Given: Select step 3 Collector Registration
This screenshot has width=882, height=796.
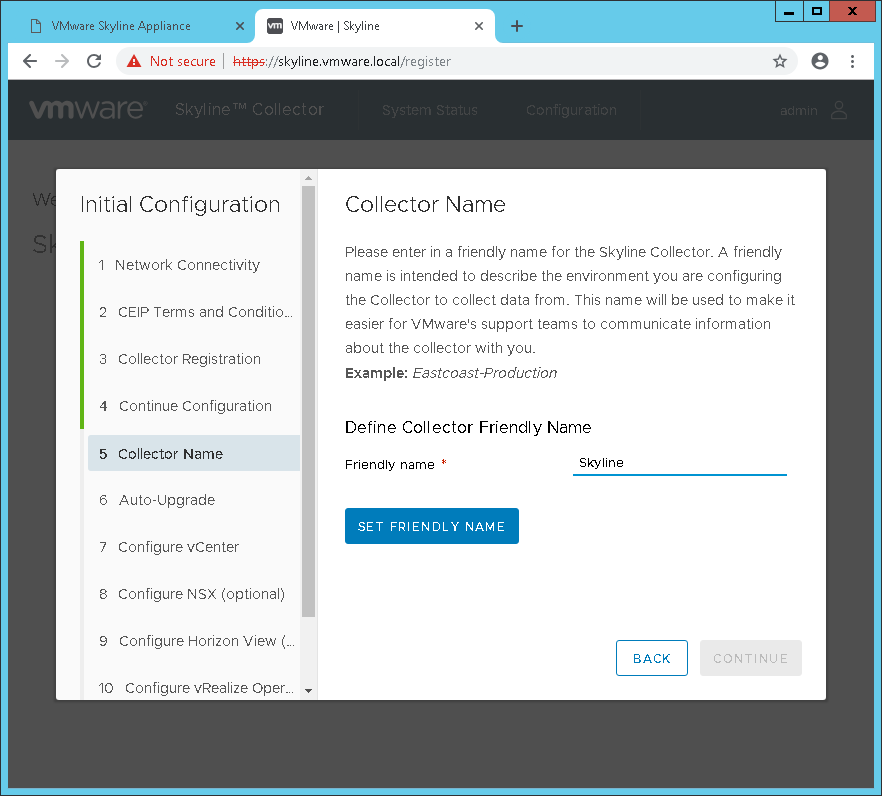Looking at the screenshot, I should [193, 359].
